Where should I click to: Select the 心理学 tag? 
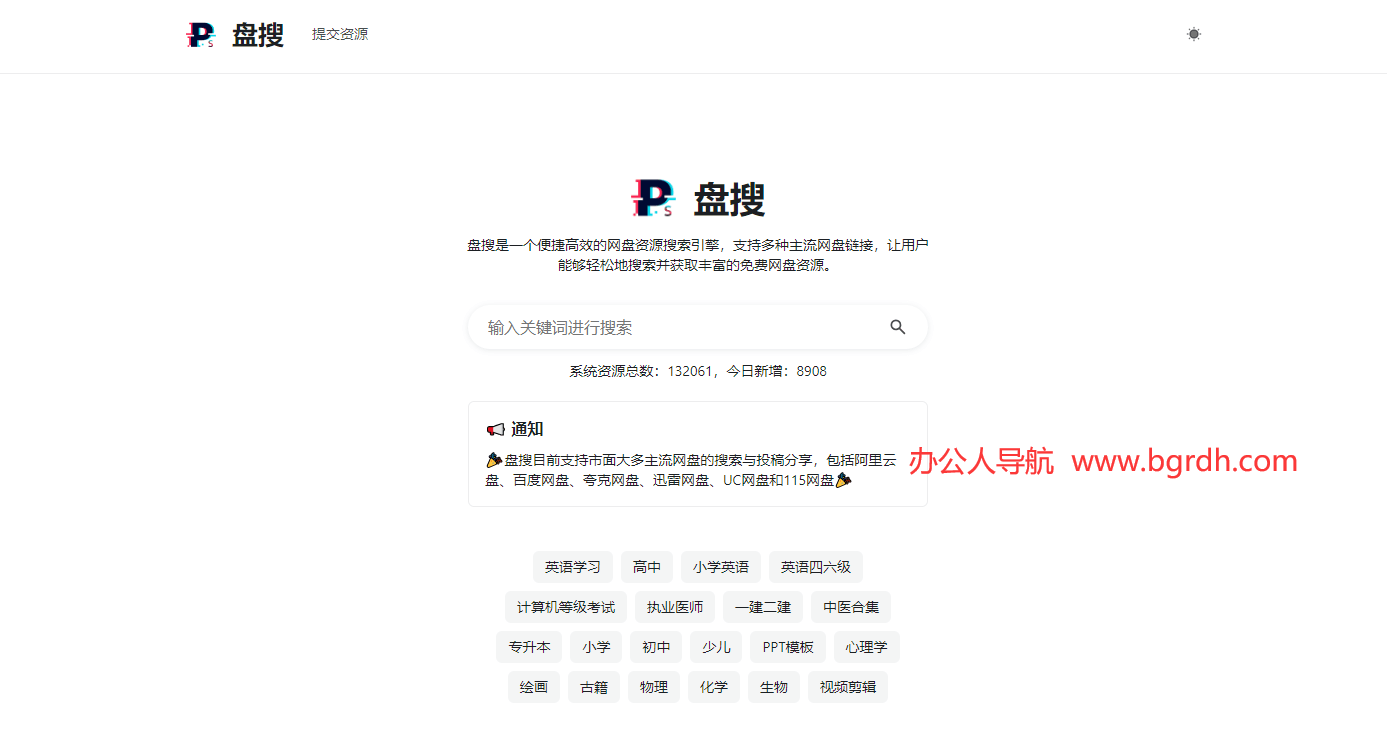pos(866,647)
